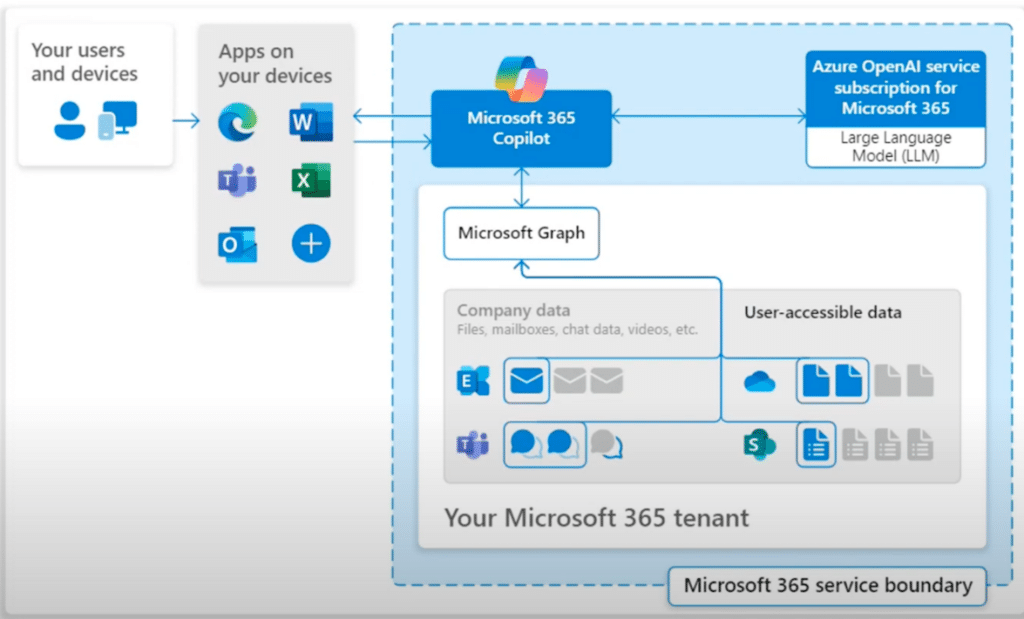Click the blue plus more-apps icon
Image resolution: width=1024 pixels, height=619 pixels.
pyautogui.click(x=310, y=243)
